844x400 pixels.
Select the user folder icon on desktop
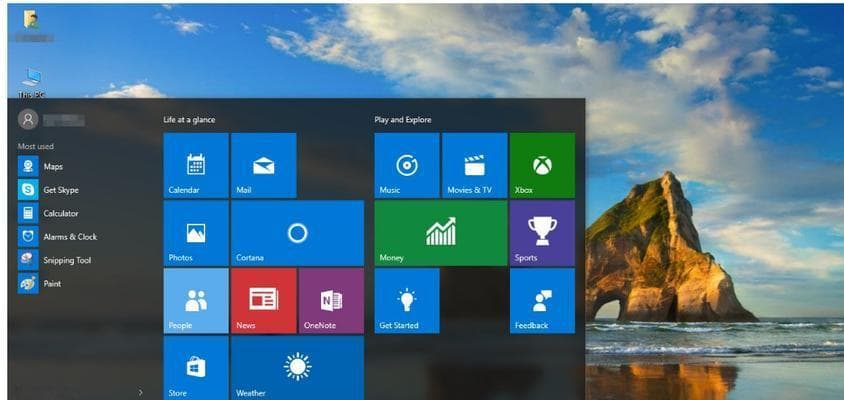tap(31, 19)
